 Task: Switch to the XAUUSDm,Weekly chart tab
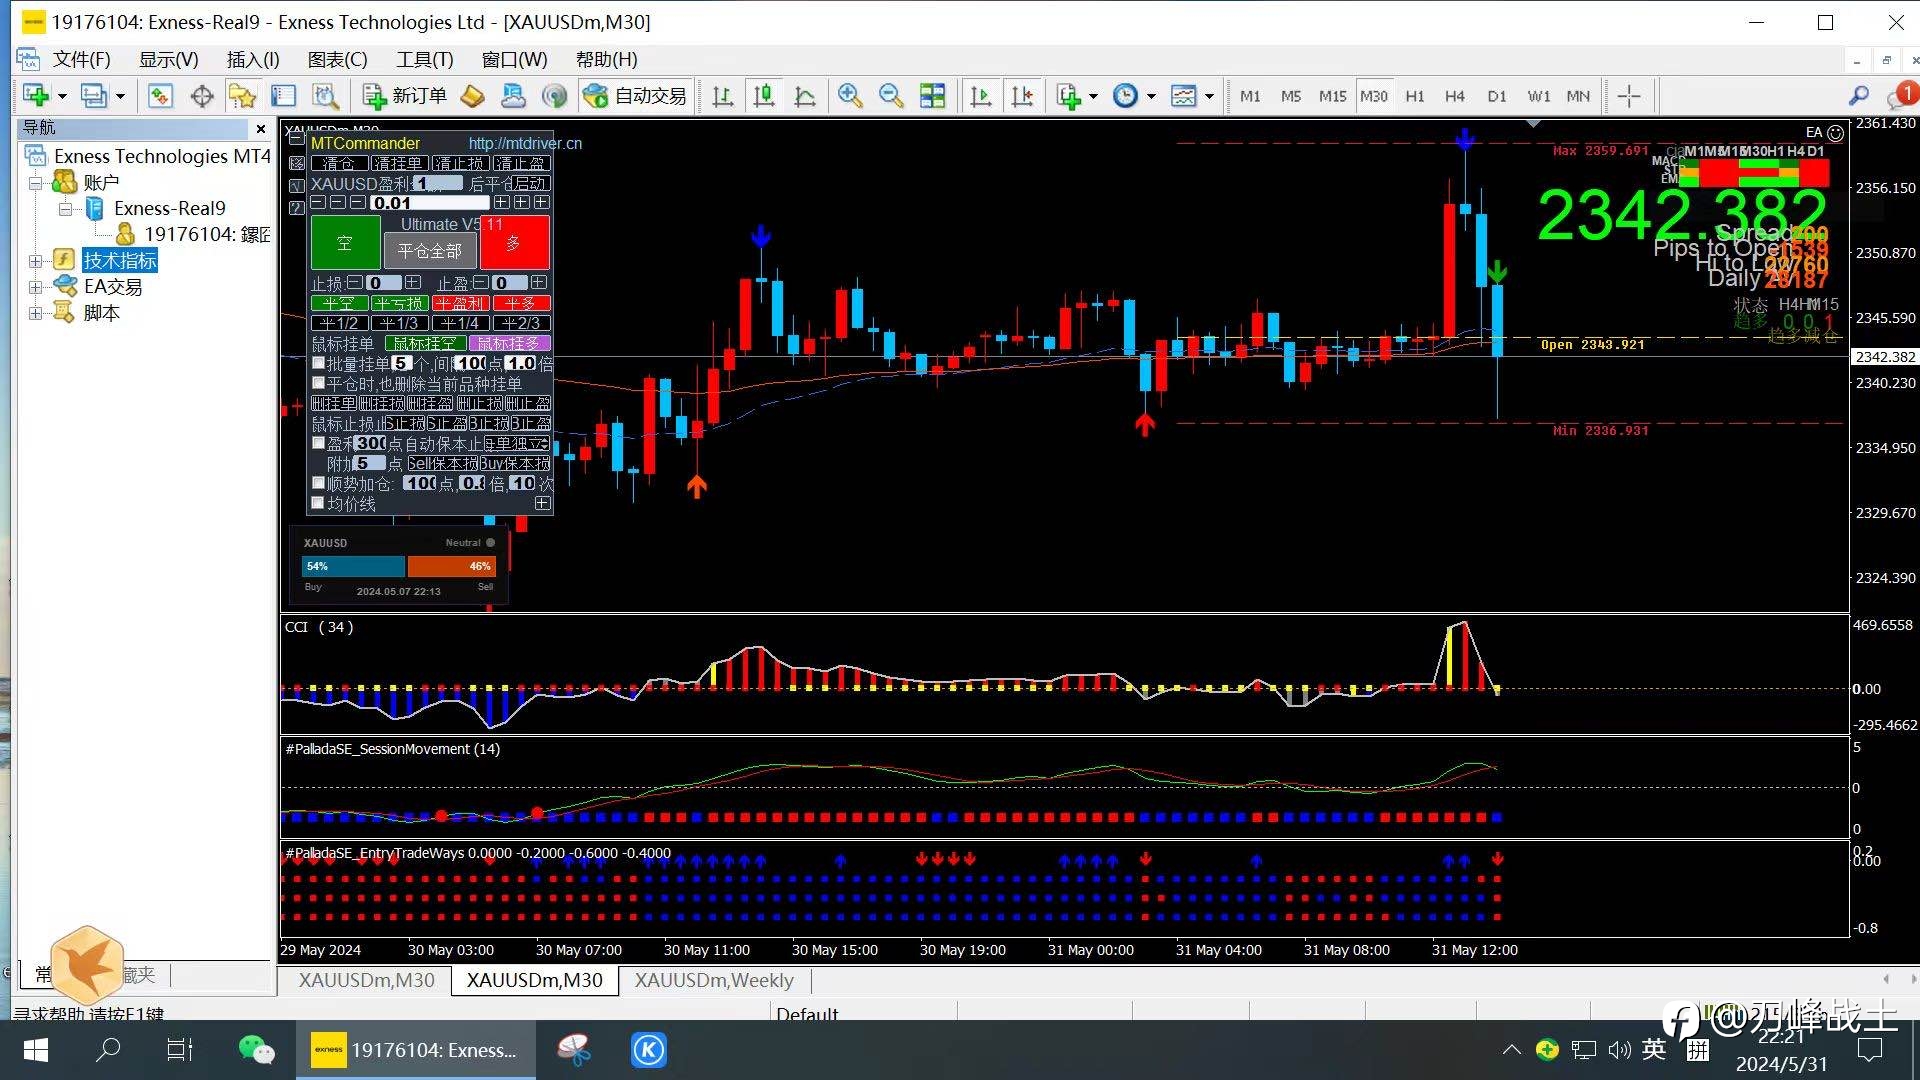pos(713,980)
